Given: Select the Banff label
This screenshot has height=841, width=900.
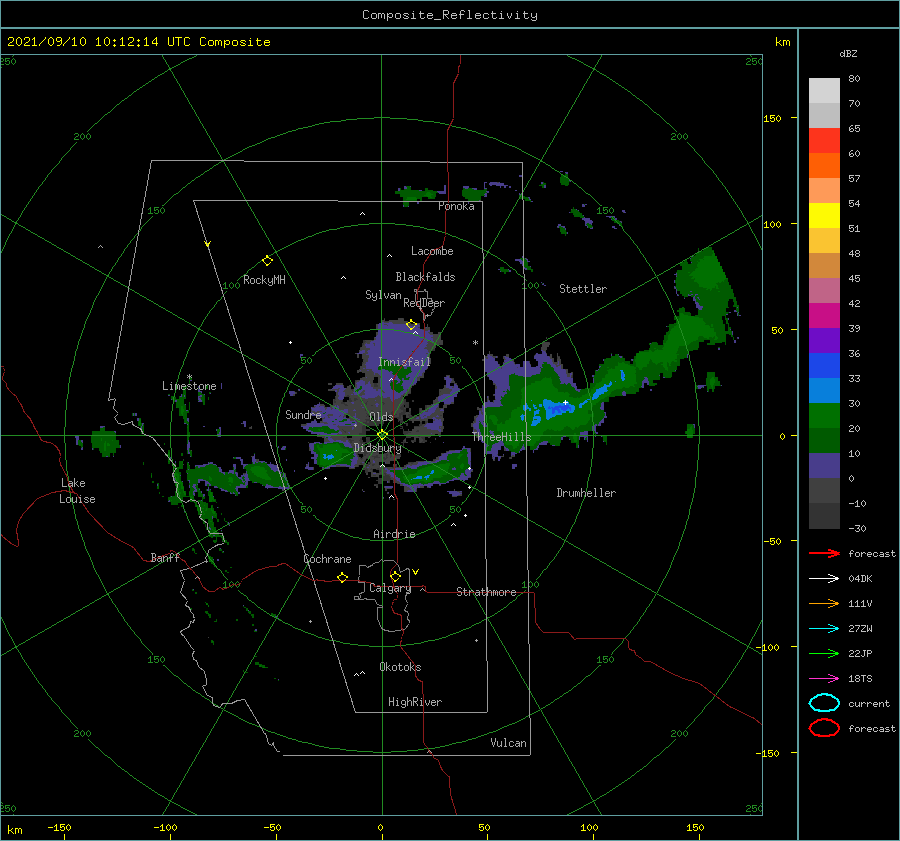Looking at the screenshot, I should [165, 557].
